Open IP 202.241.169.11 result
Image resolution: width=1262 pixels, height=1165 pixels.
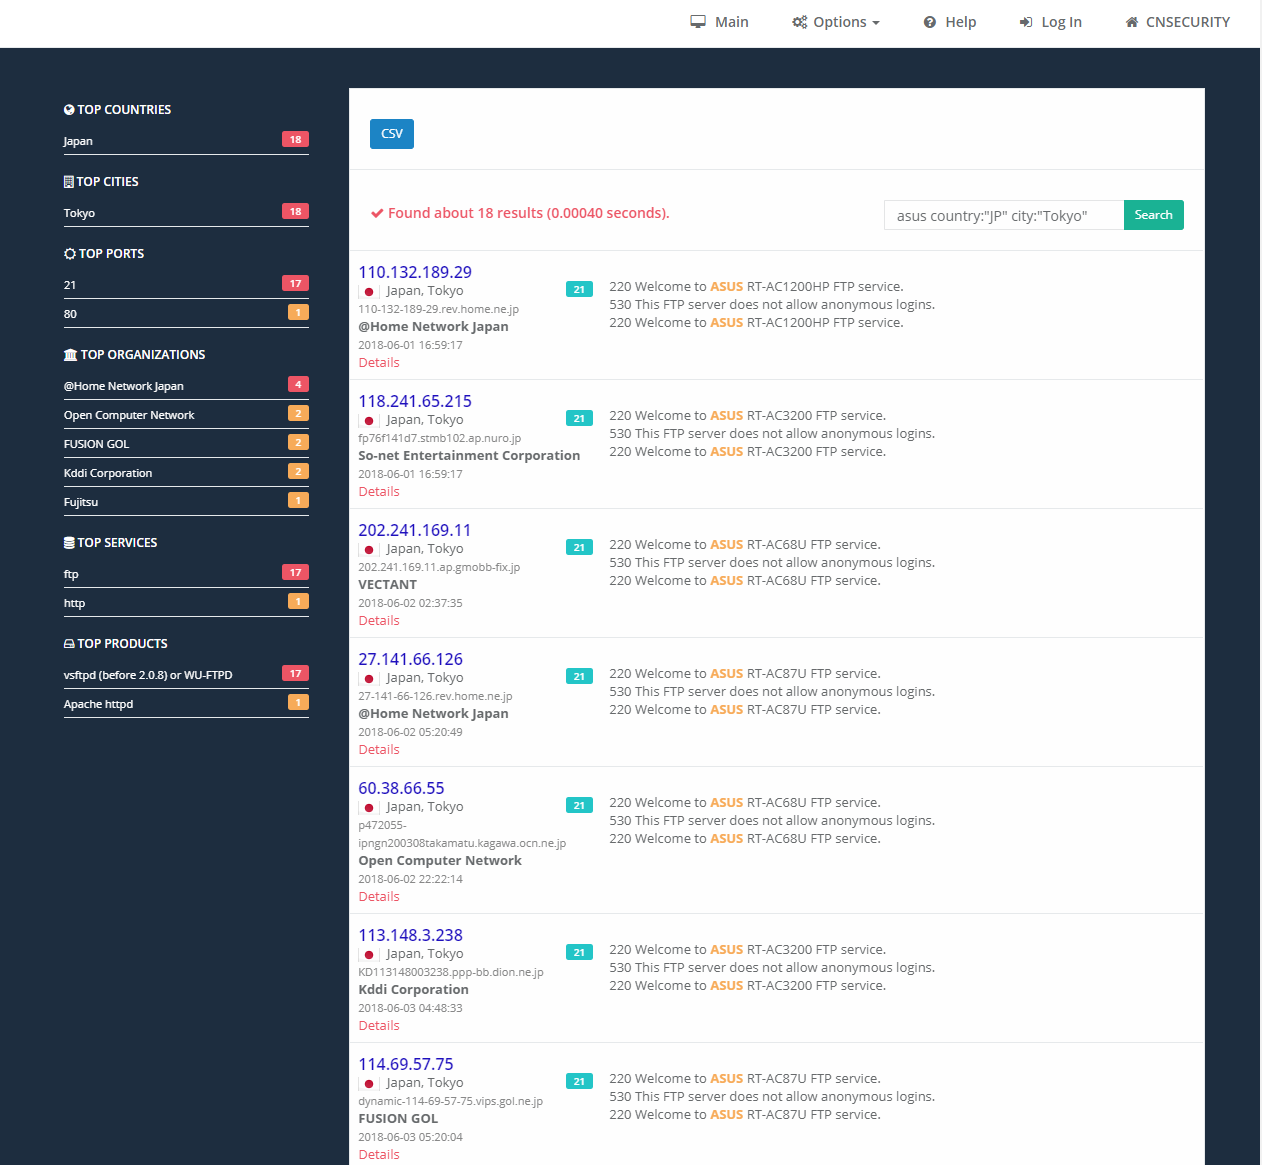click(414, 530)
